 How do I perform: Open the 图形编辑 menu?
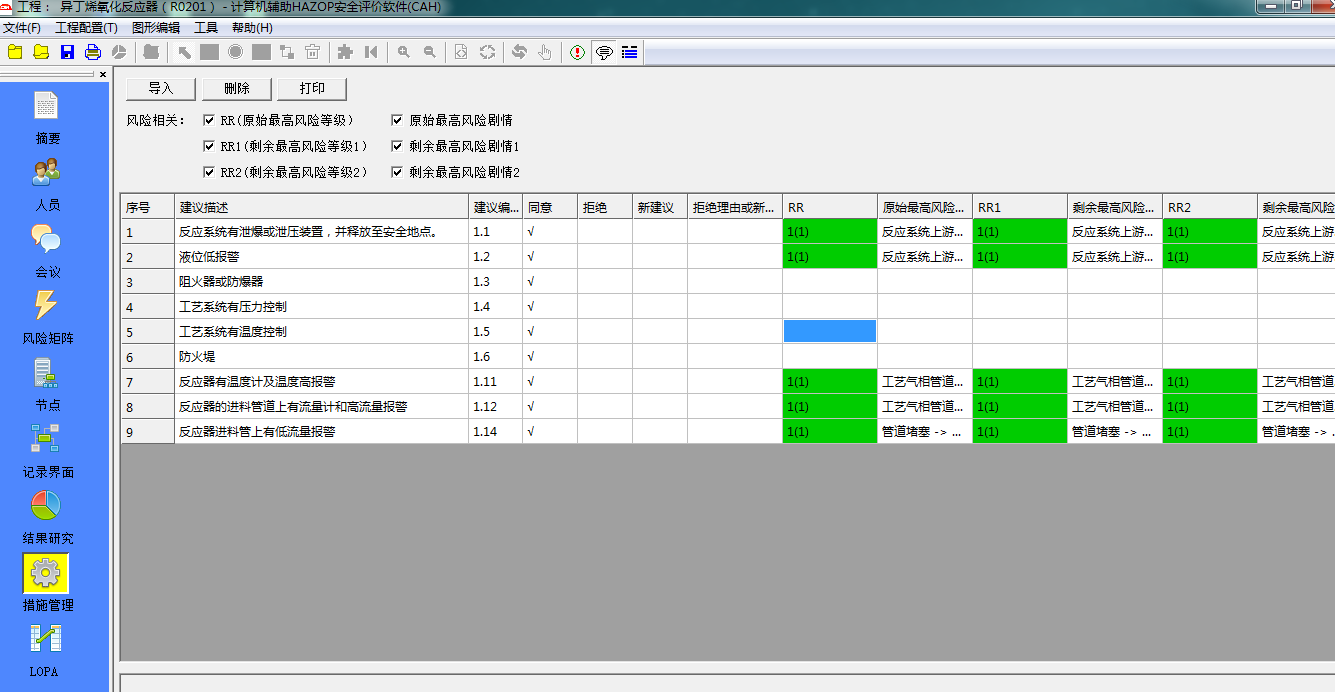(155, 28)
